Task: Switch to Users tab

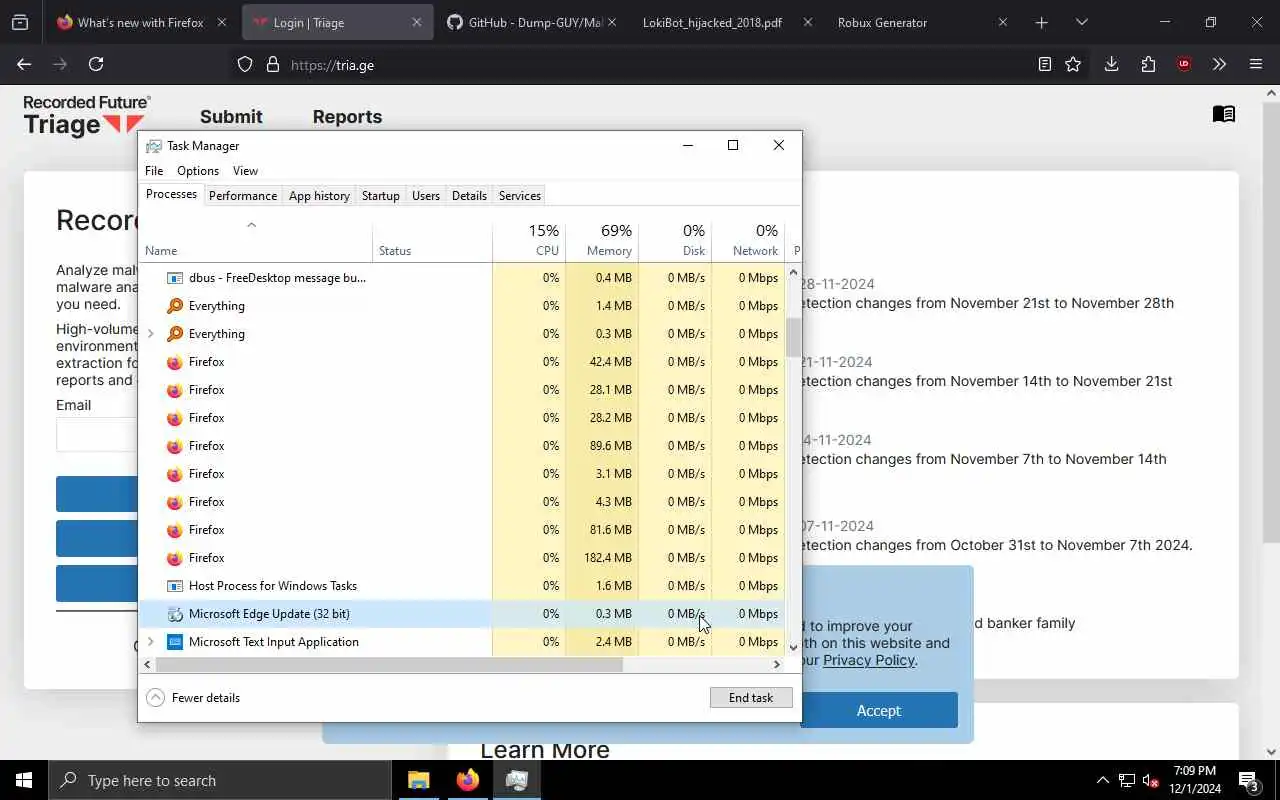Action: pyautogui.click(x=426, y=196)
